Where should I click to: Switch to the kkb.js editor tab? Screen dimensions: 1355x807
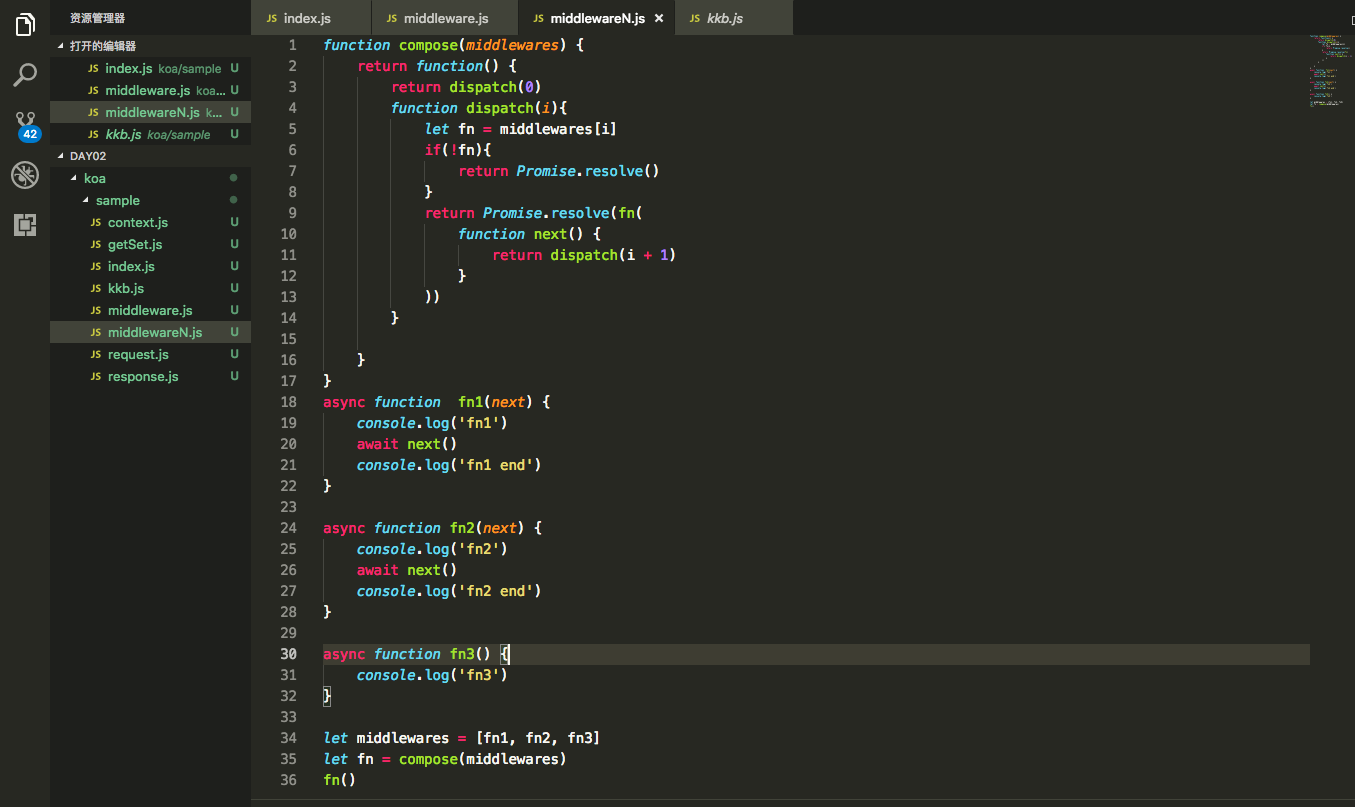click(734, 18)
